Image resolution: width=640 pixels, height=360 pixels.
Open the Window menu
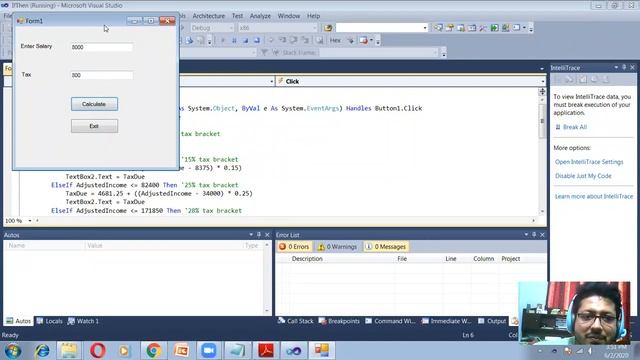(289, 16)
